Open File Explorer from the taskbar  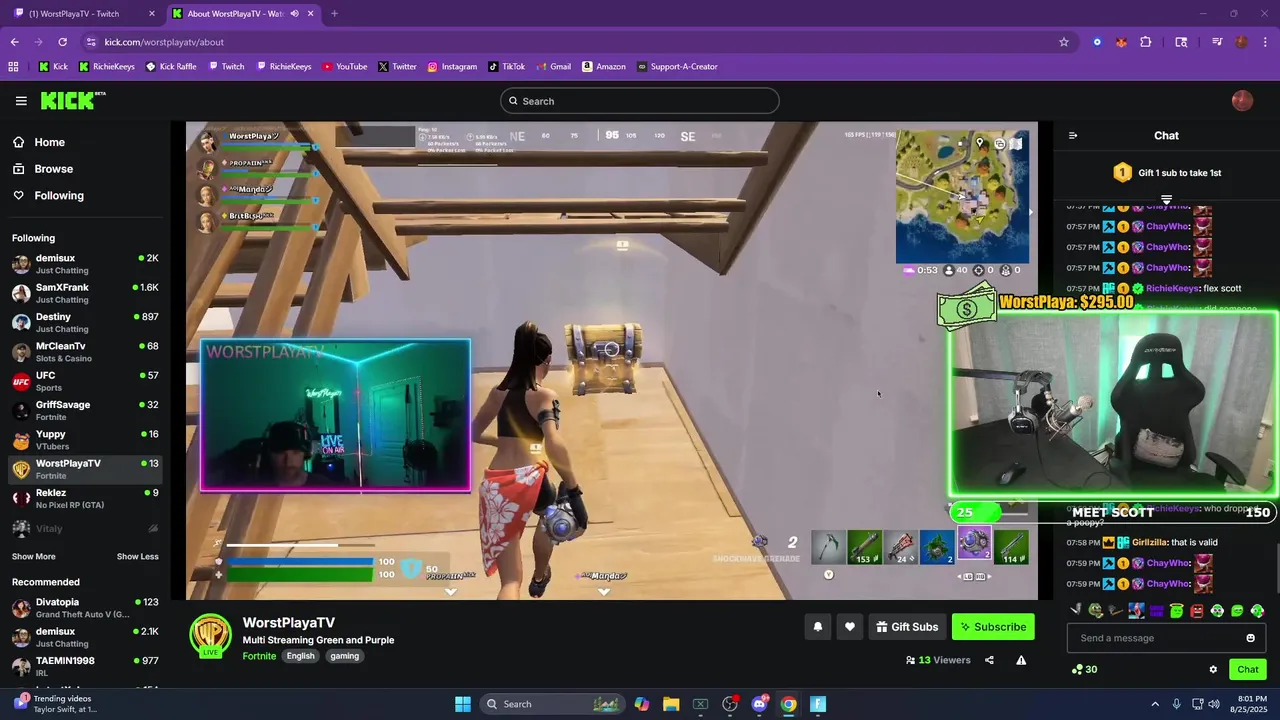click(671, 704)
